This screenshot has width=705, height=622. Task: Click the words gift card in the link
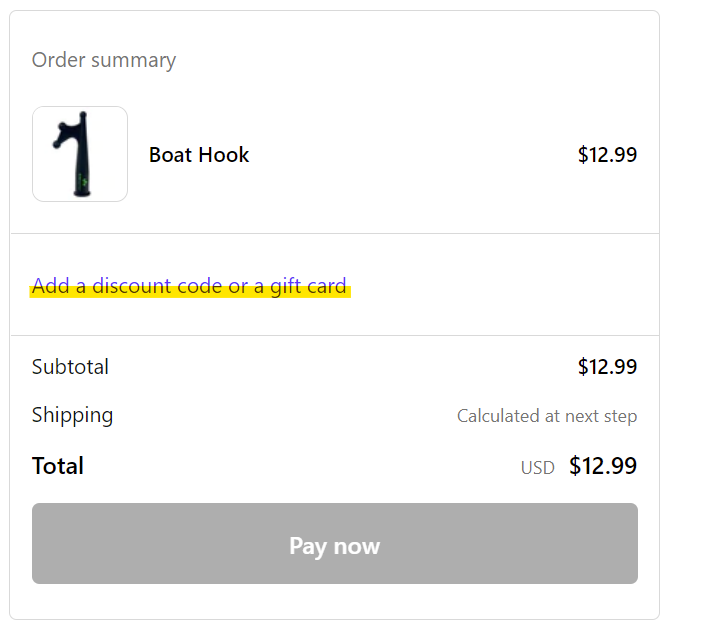pyautogui.click(x=308, y=286)
